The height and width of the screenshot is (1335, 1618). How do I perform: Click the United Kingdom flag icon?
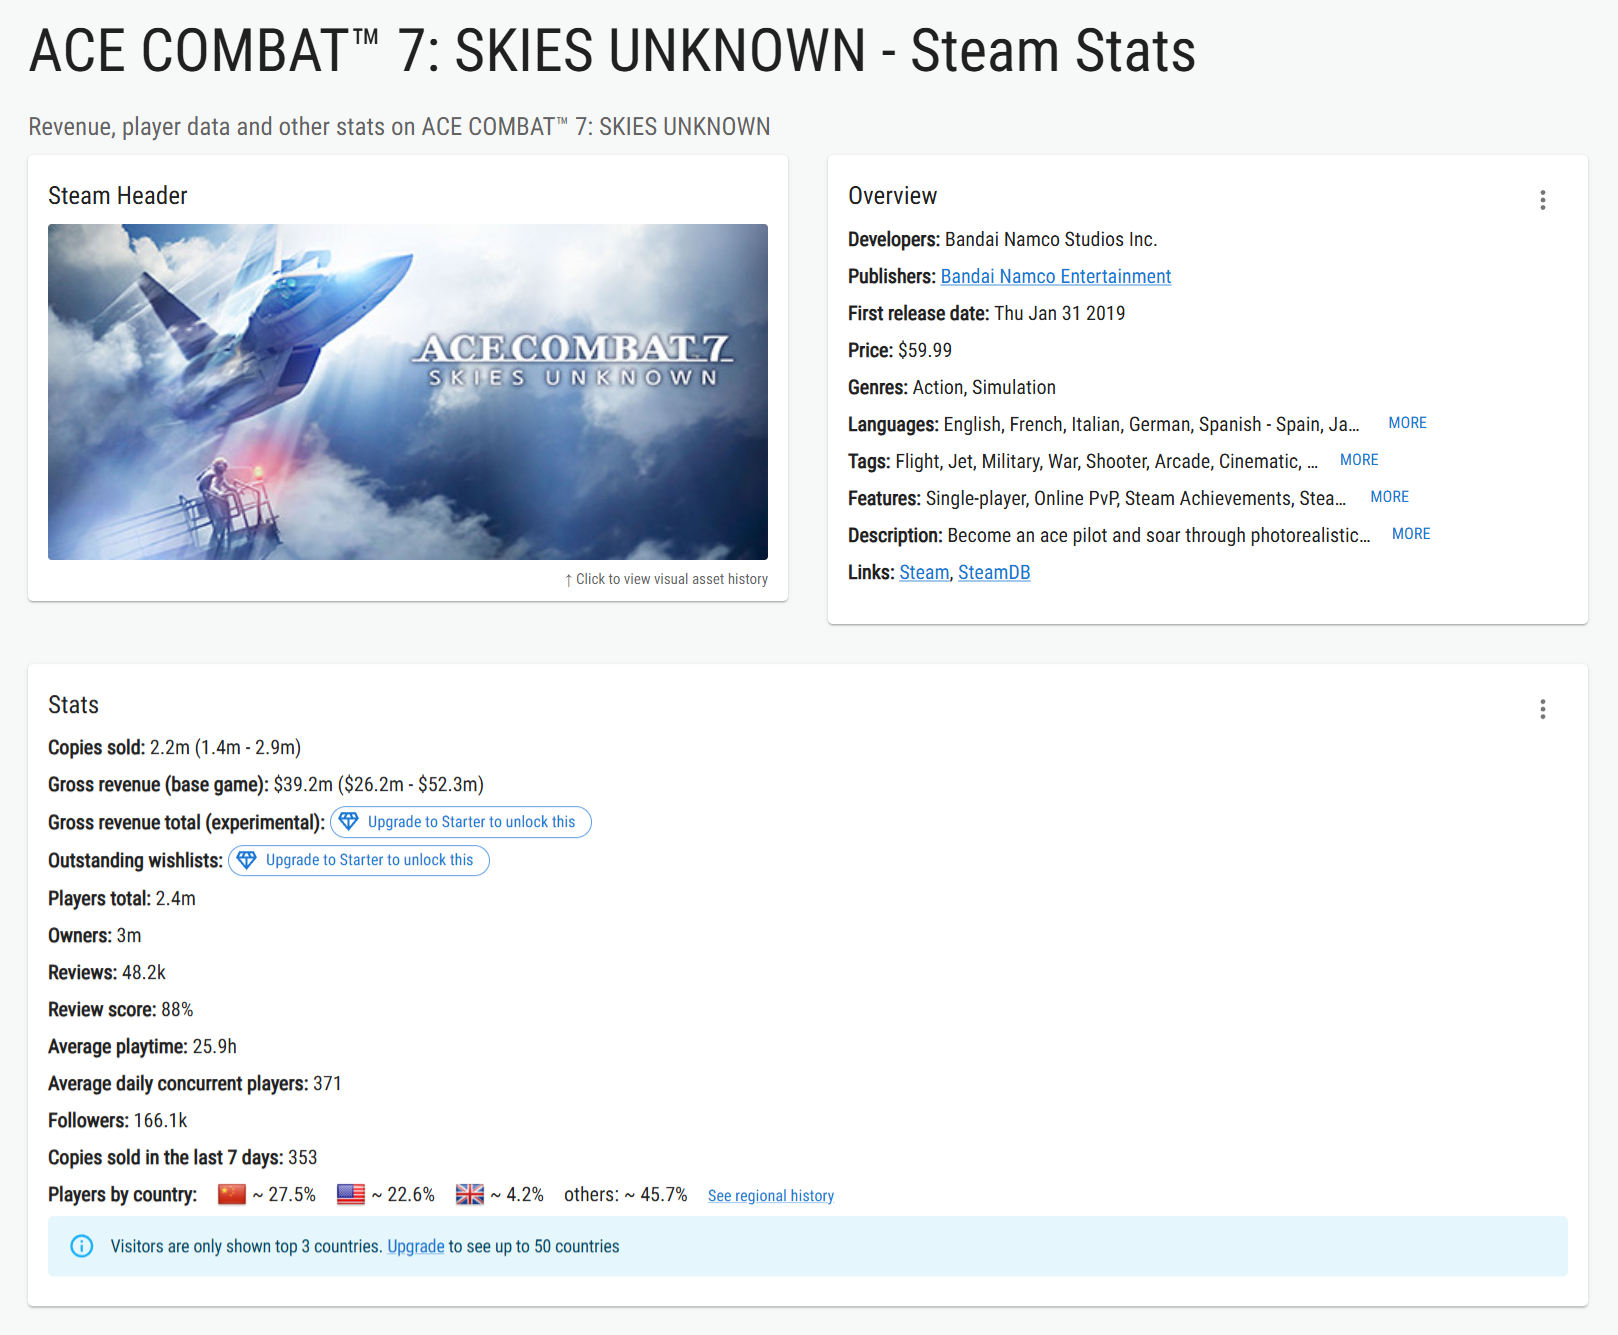tap(470, 1194)
